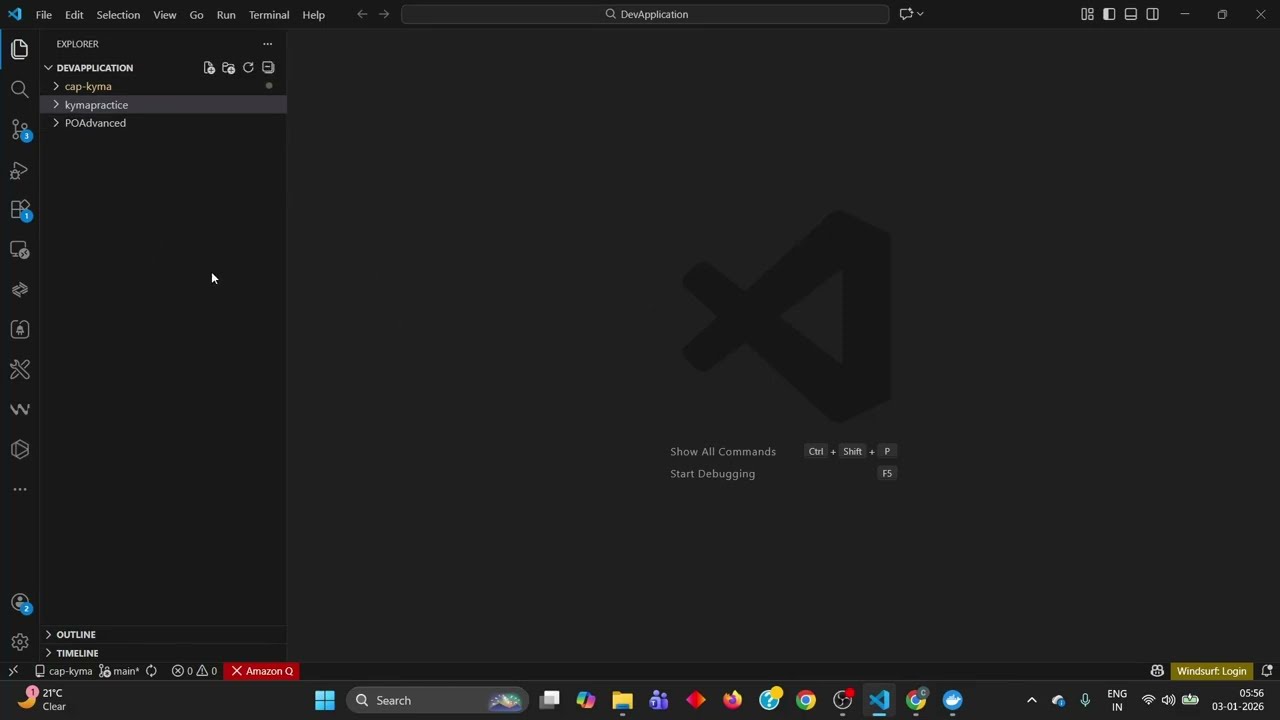Toggle the bottom panel visibility

pos(1131,14)
